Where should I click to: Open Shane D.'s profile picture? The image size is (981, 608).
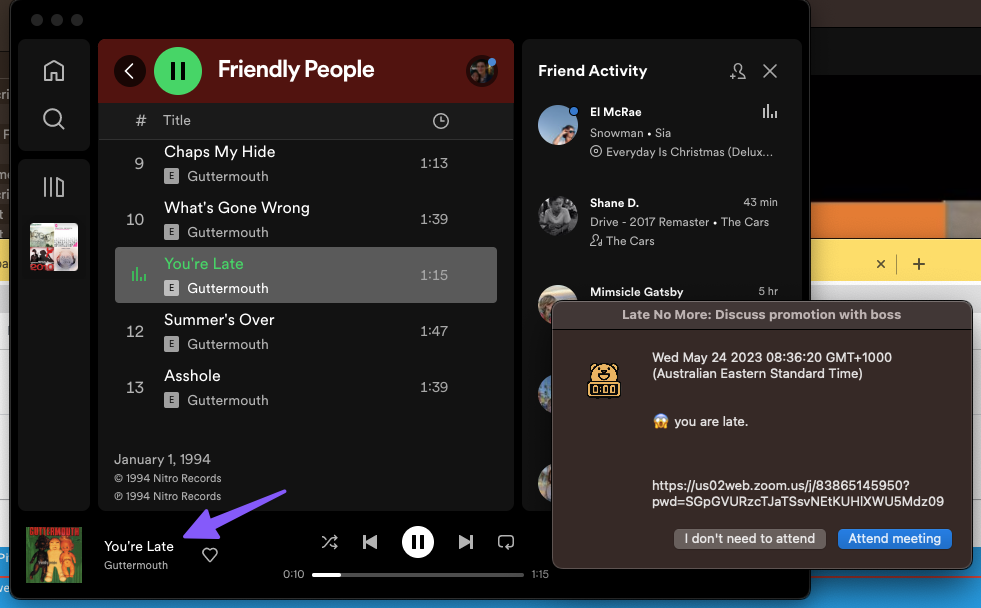pos(557,215)
